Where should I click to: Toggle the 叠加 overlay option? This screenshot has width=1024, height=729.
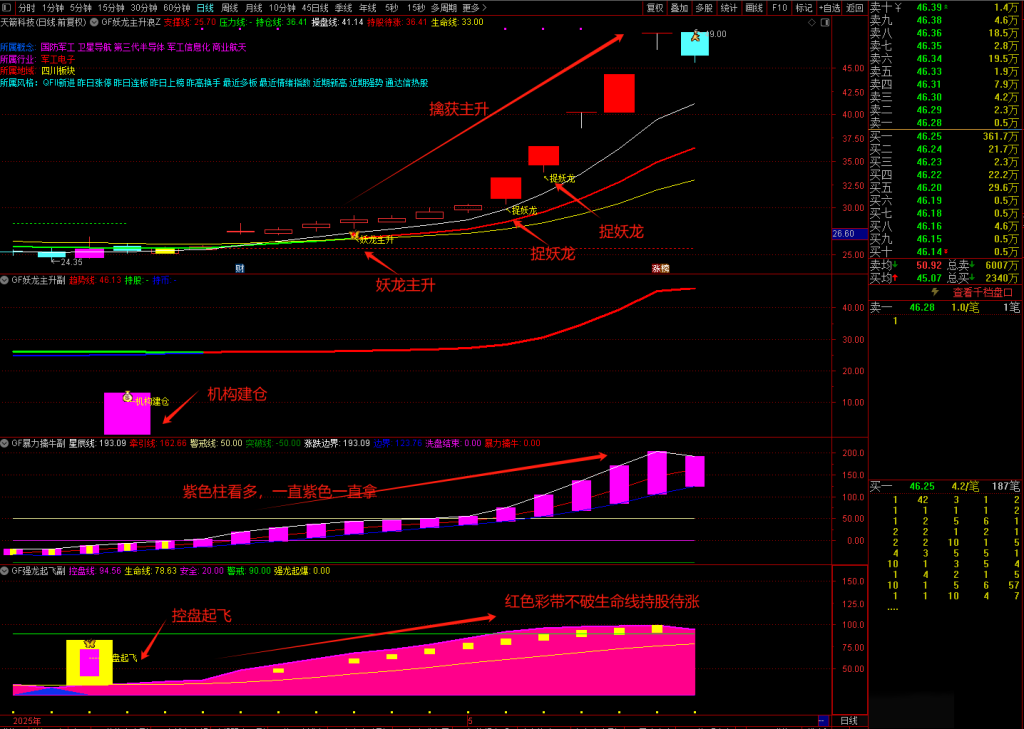click(x=679, y=7)
